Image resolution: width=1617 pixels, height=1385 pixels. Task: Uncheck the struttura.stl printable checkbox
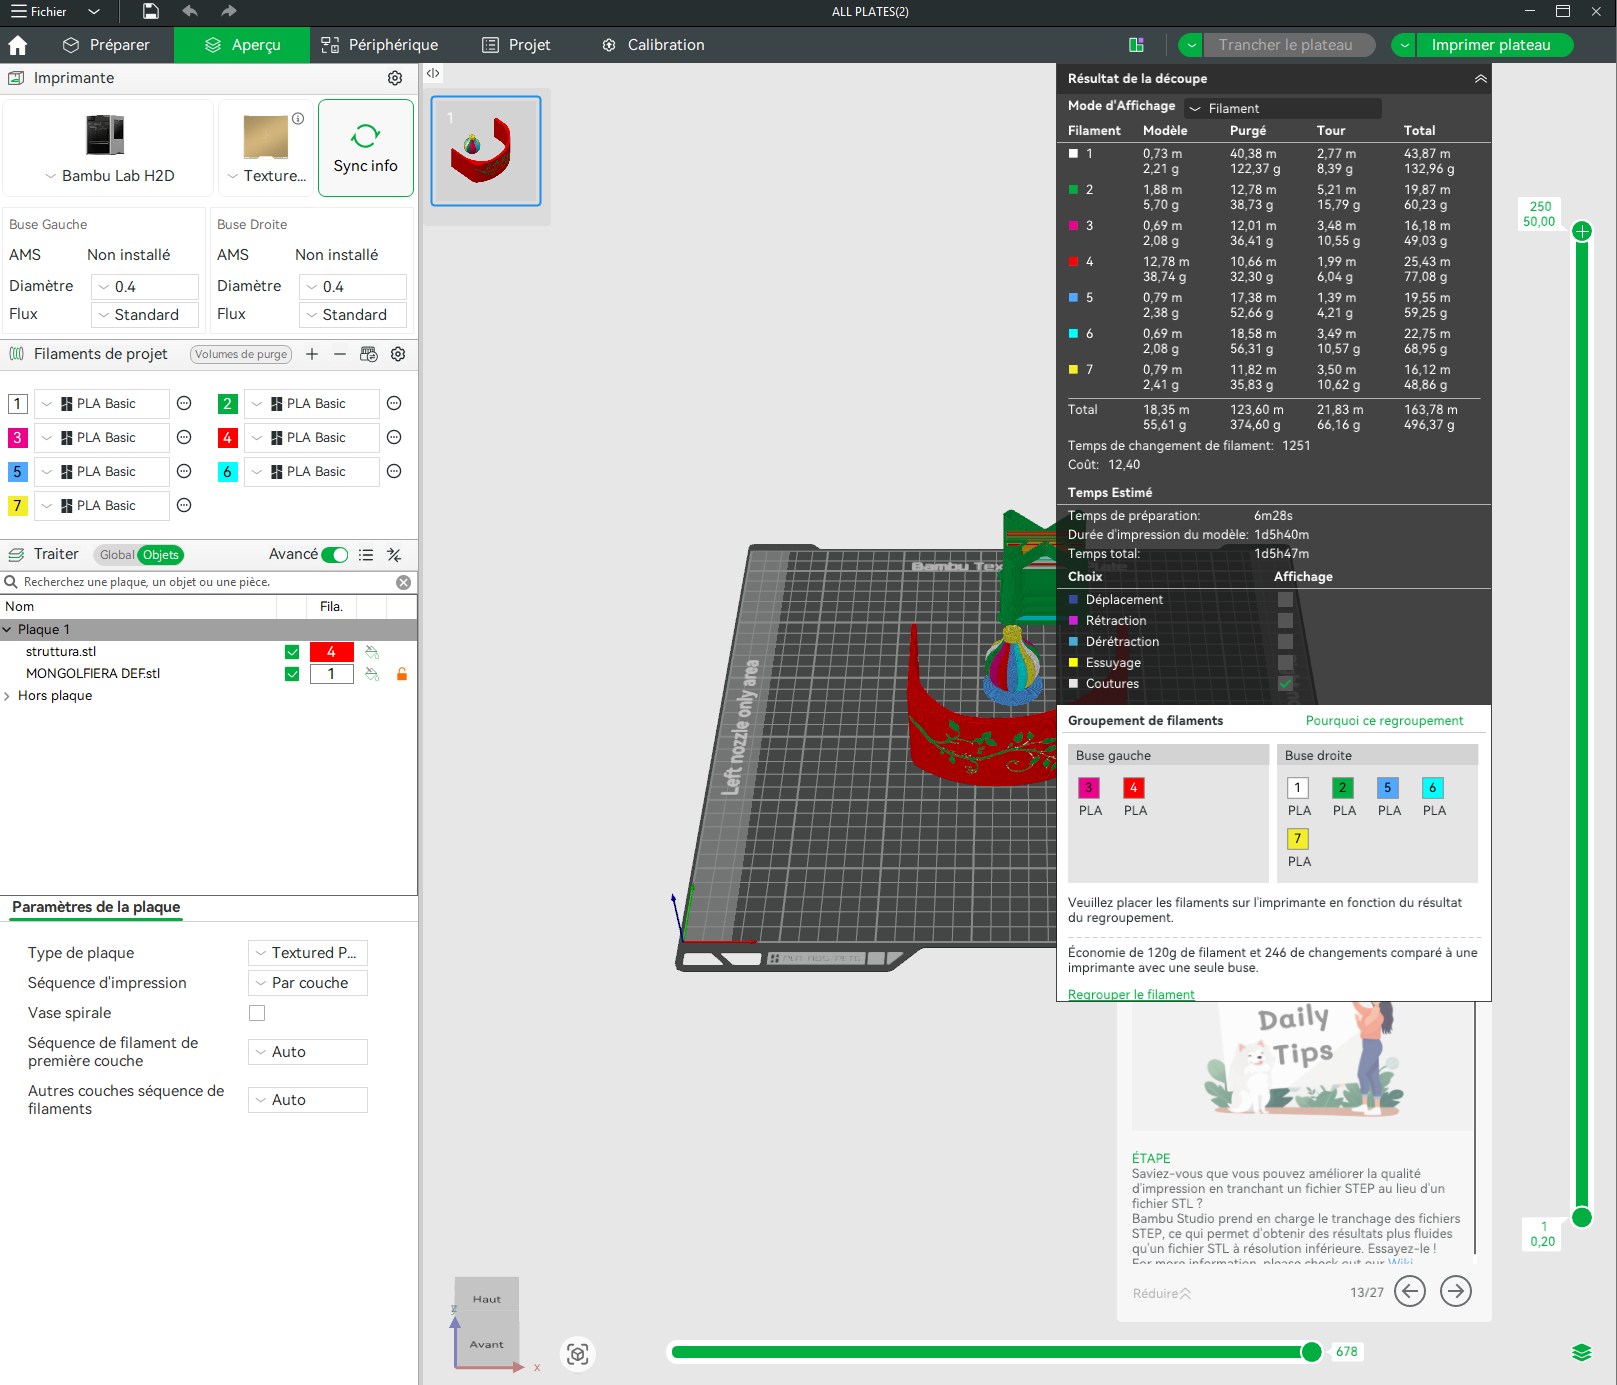292,652
